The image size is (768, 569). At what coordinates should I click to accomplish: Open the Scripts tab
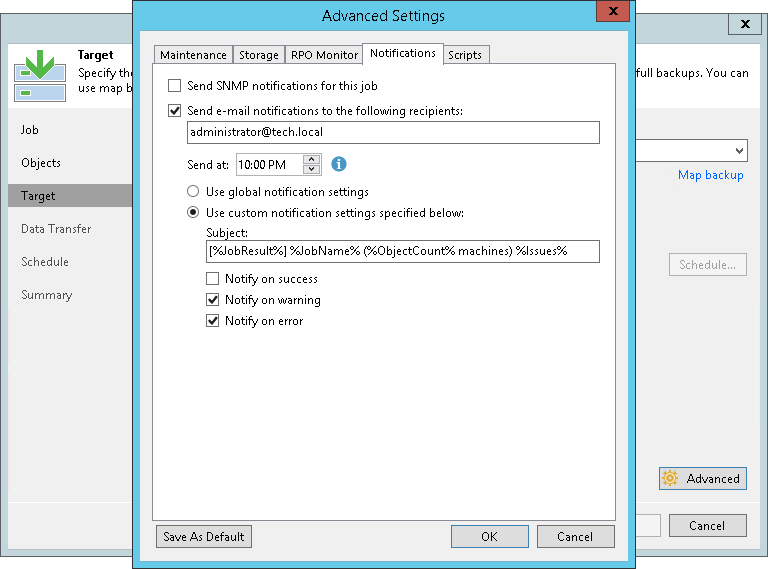click(x=466, y=55)
